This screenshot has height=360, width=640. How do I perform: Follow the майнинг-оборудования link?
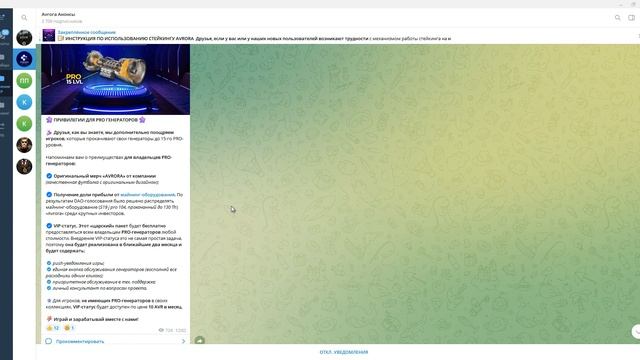point(147,195)
